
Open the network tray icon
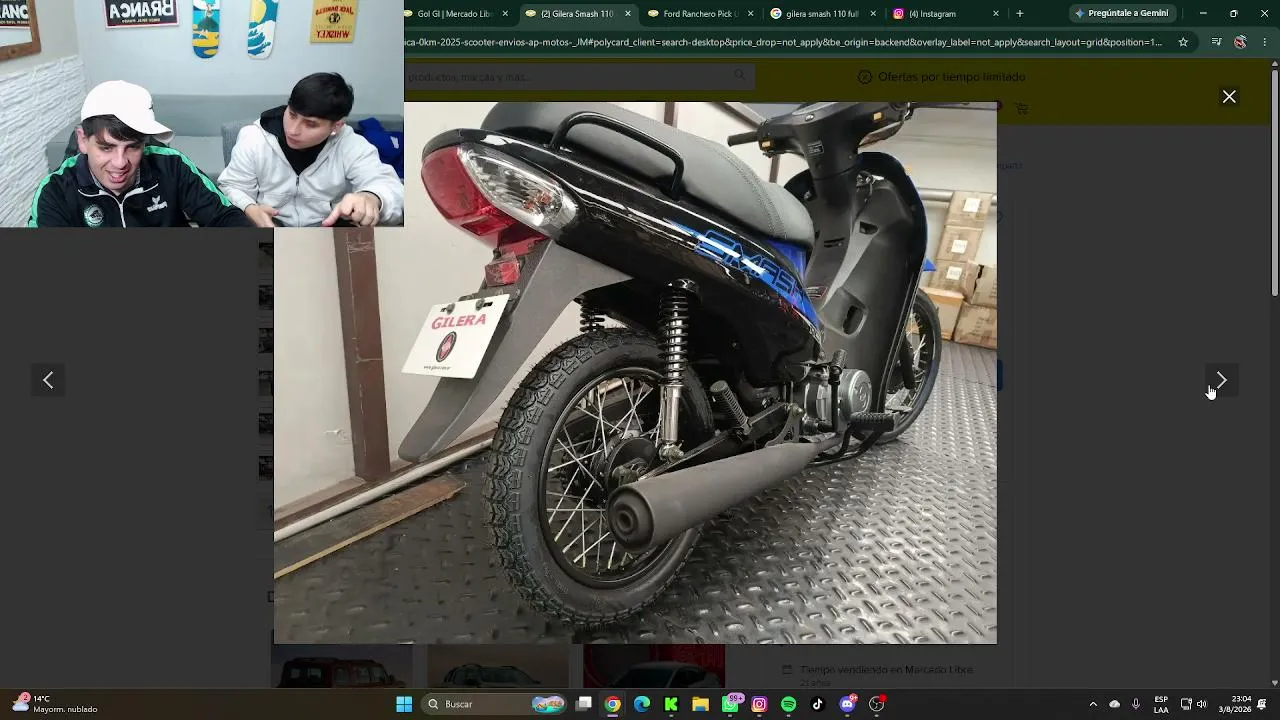click(1185, 704)
